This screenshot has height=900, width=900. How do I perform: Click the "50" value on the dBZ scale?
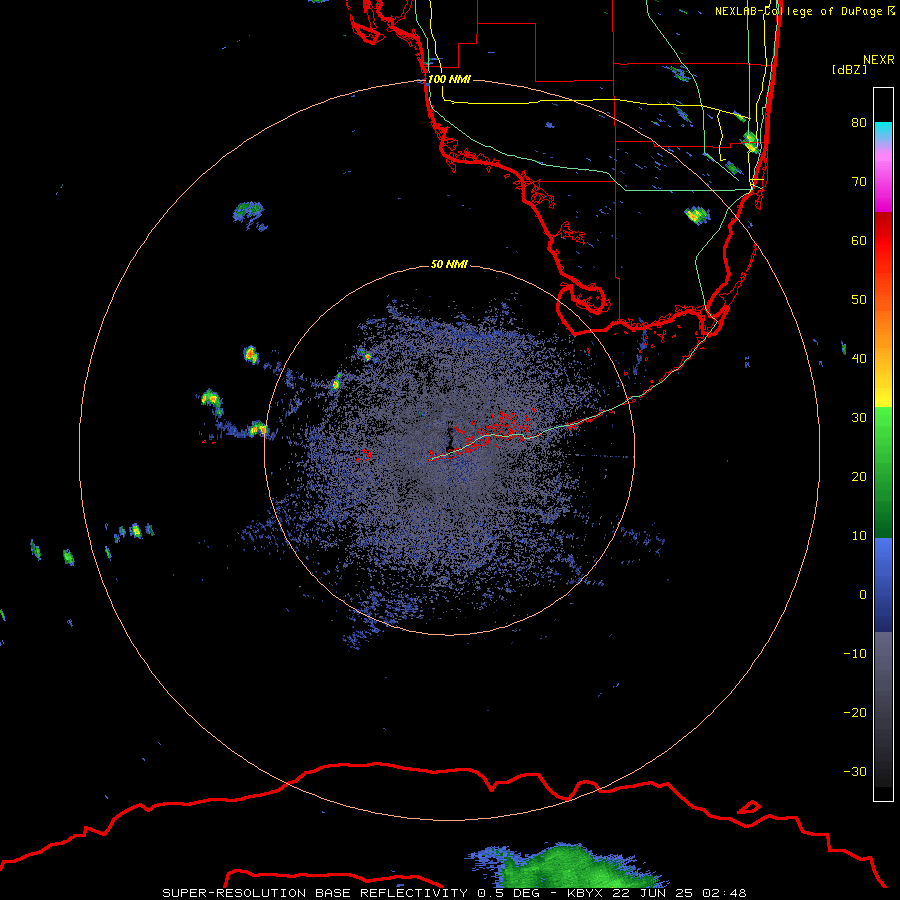pos(859,300)
